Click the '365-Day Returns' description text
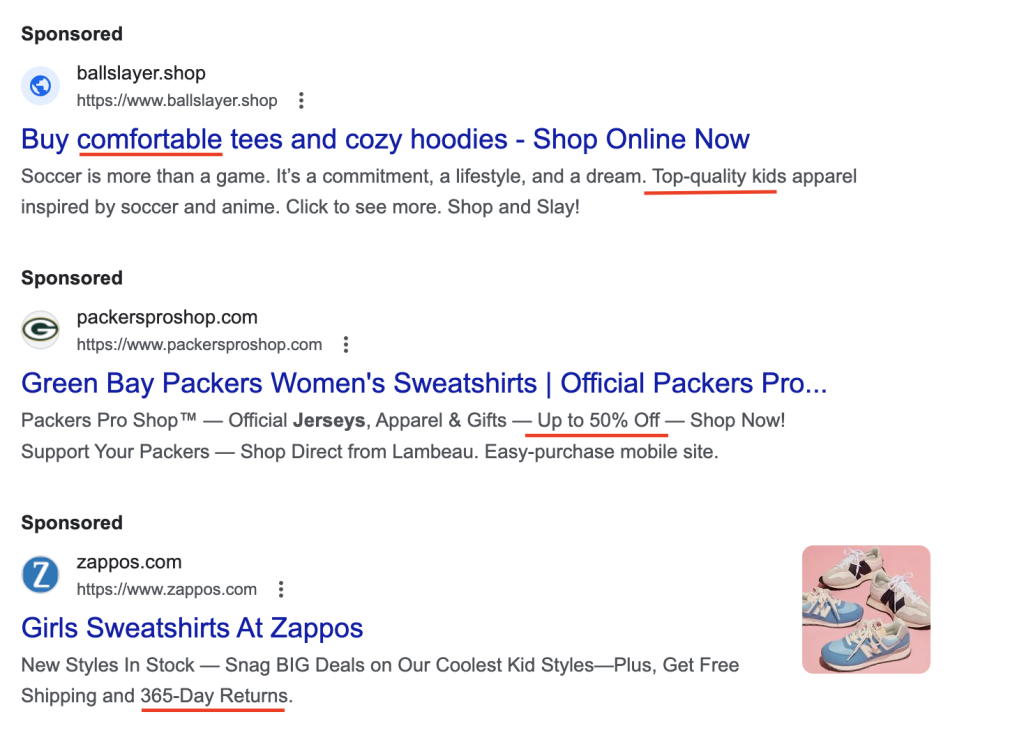The image size is (1024, 749). 214,696
